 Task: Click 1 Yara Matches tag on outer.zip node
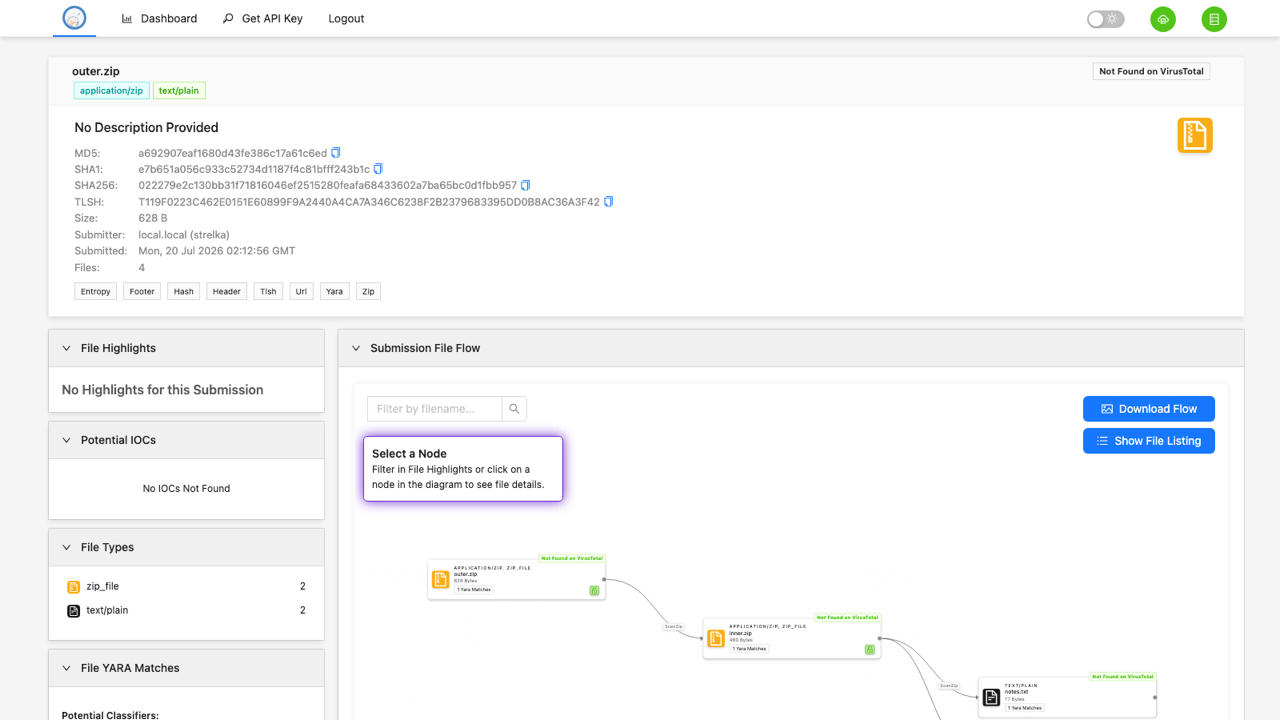click(474, 590)
